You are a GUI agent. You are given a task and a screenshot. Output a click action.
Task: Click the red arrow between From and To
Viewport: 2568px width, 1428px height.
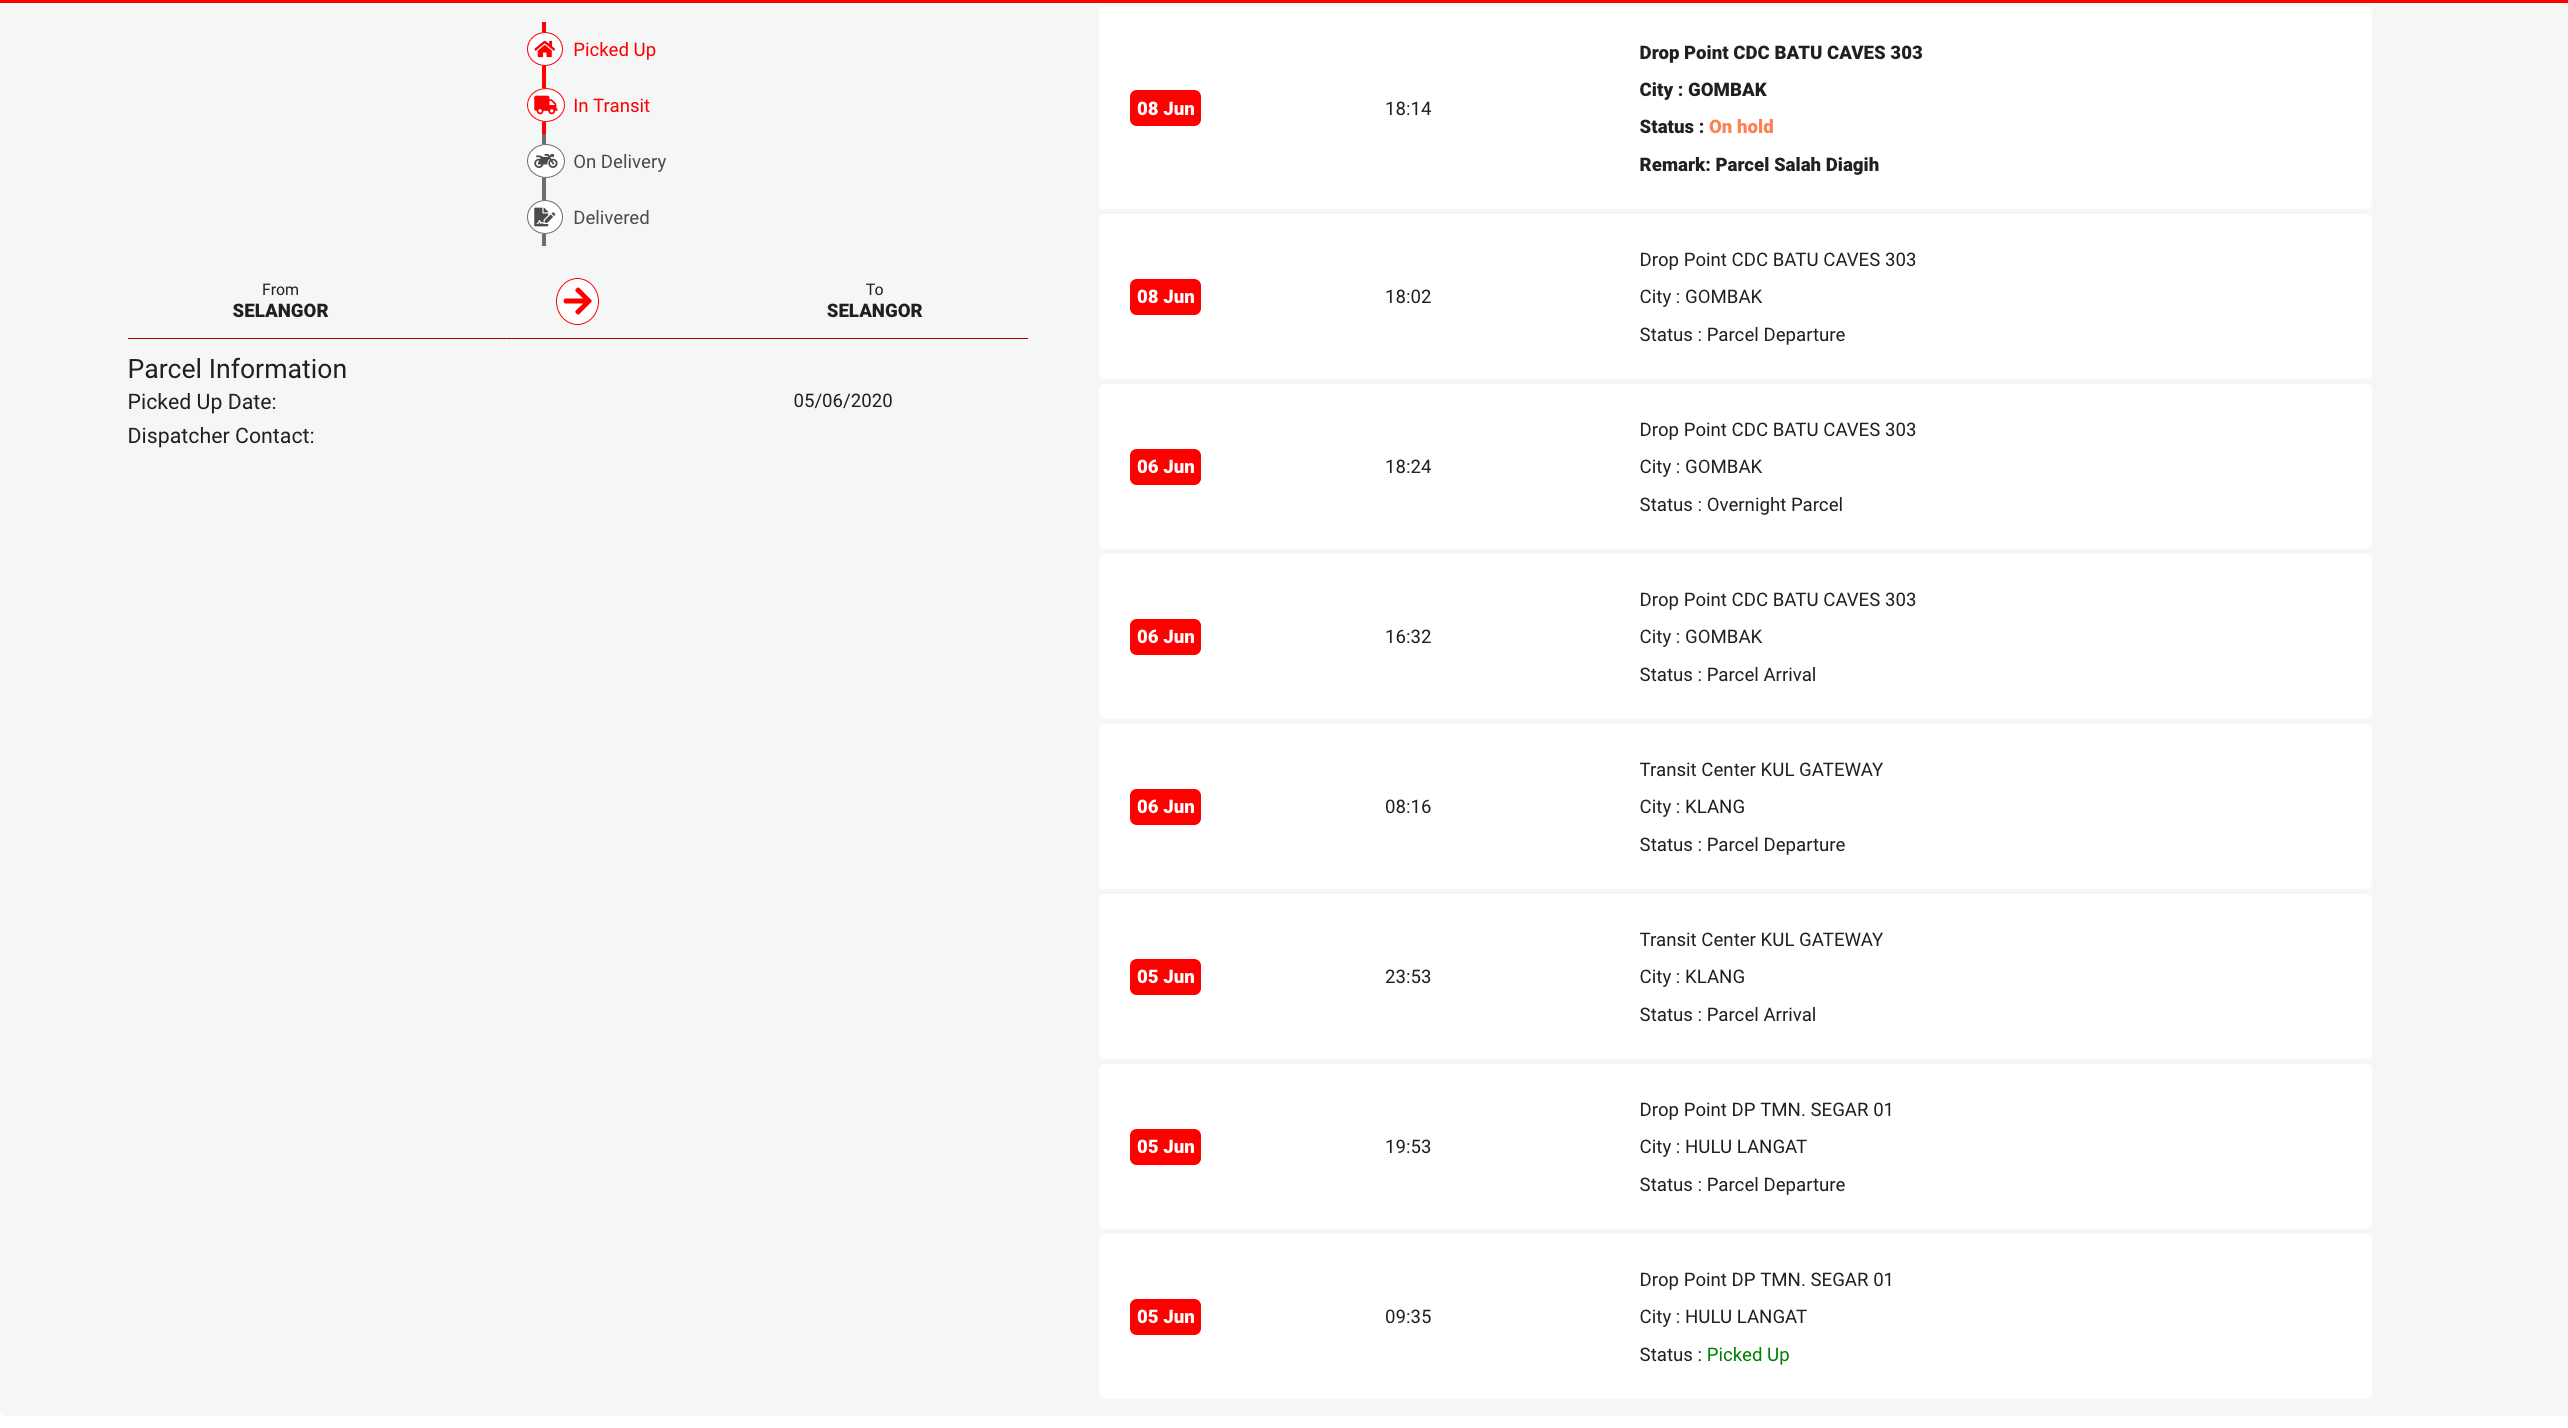coord(577,301)
